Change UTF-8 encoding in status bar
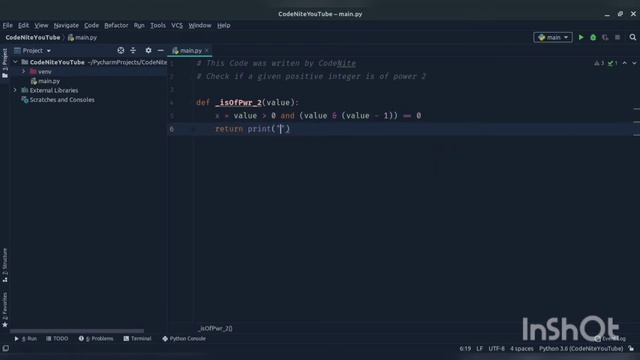640x360 pixels. click(496, 349)
